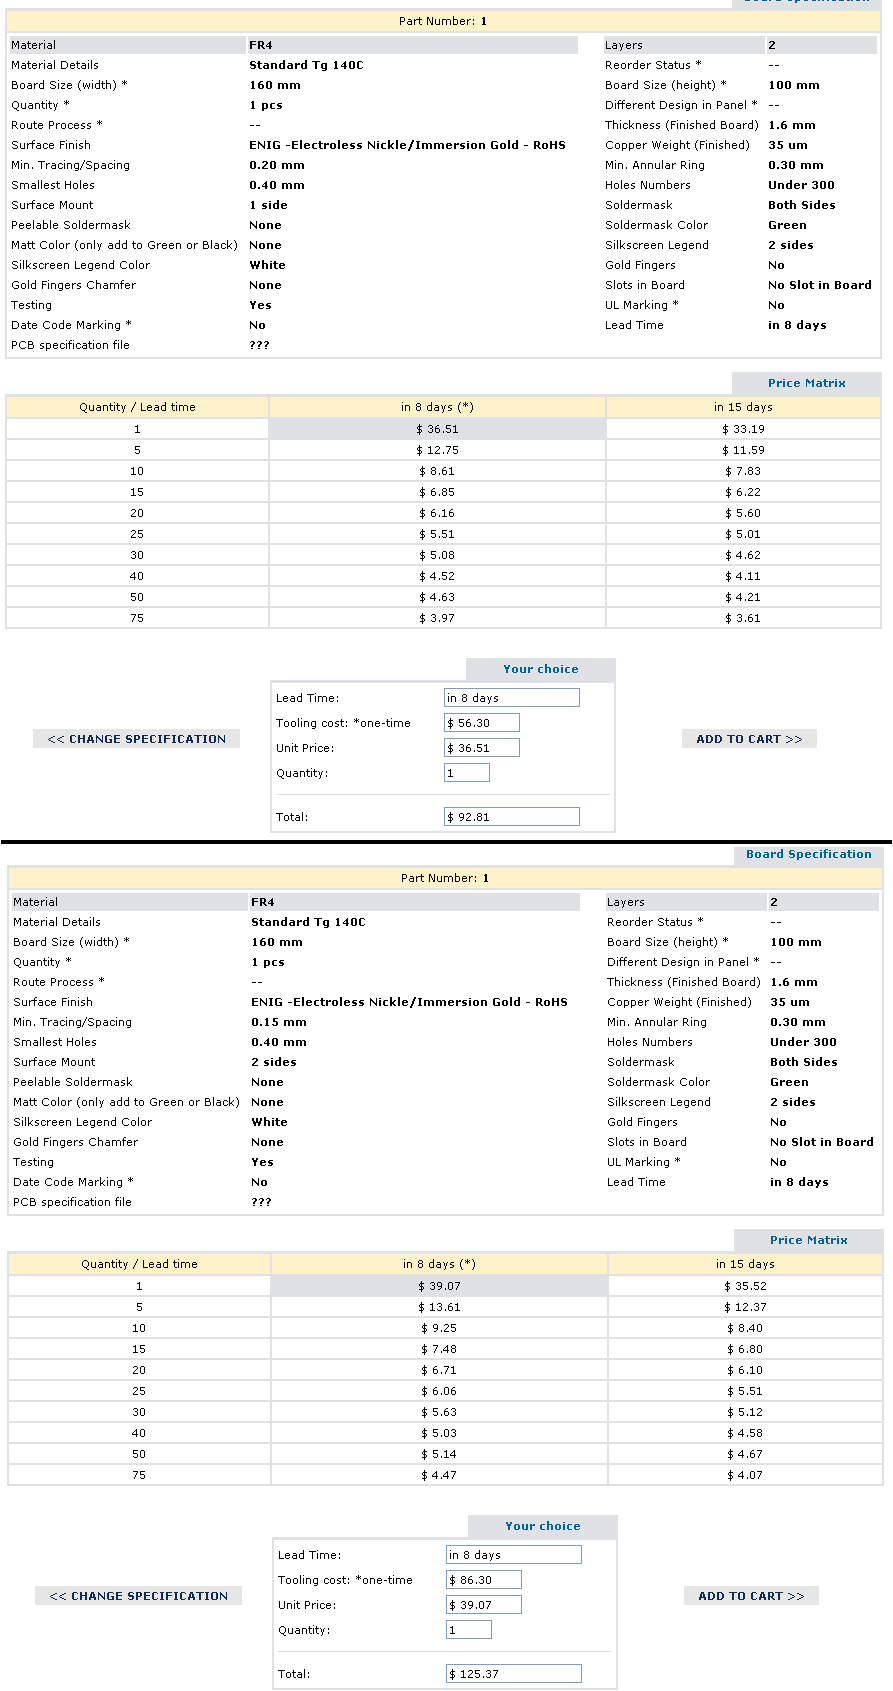
Task: Click the Unit Price field showing $ 39.07
Action: tap(484, 1605)
